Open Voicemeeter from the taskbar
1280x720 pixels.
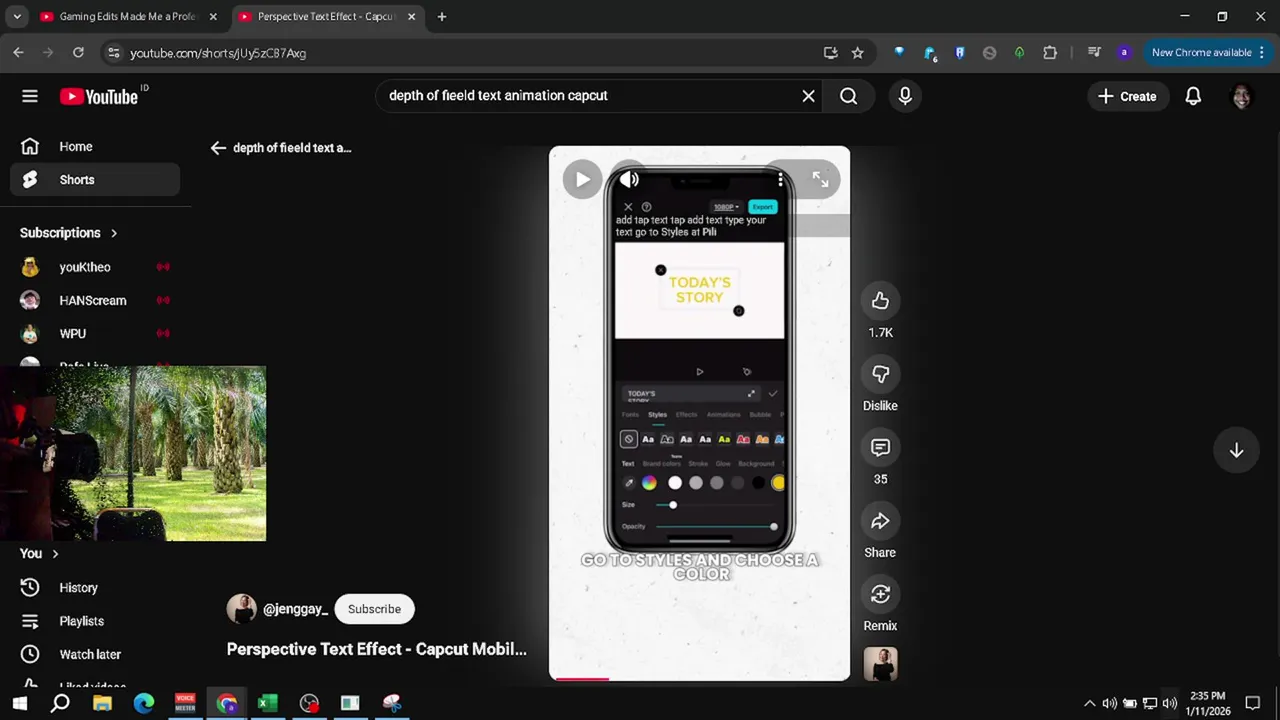point(185,703)
